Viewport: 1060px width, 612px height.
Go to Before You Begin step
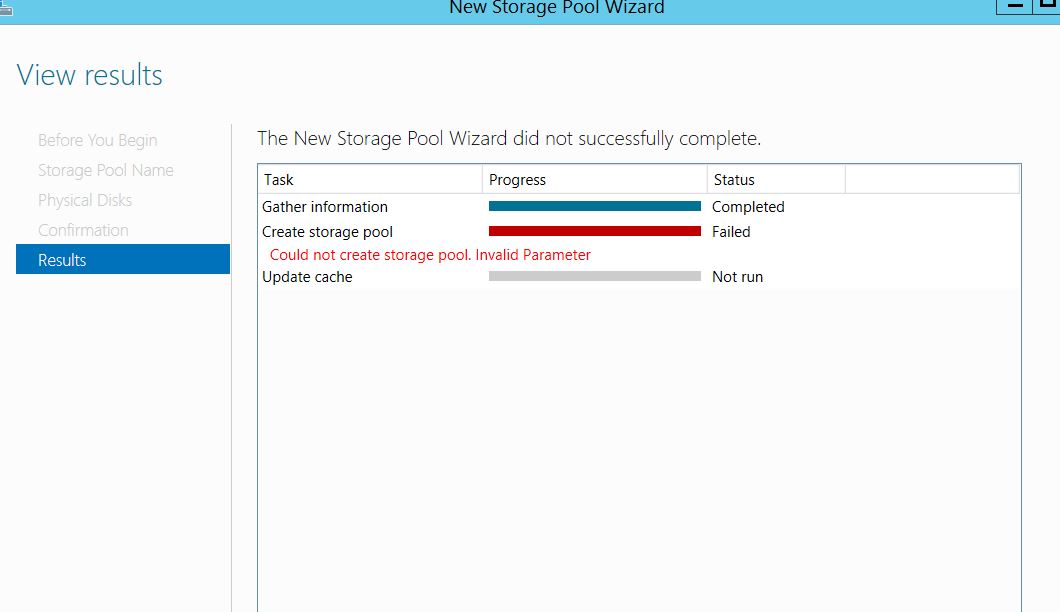coord(97,140)
